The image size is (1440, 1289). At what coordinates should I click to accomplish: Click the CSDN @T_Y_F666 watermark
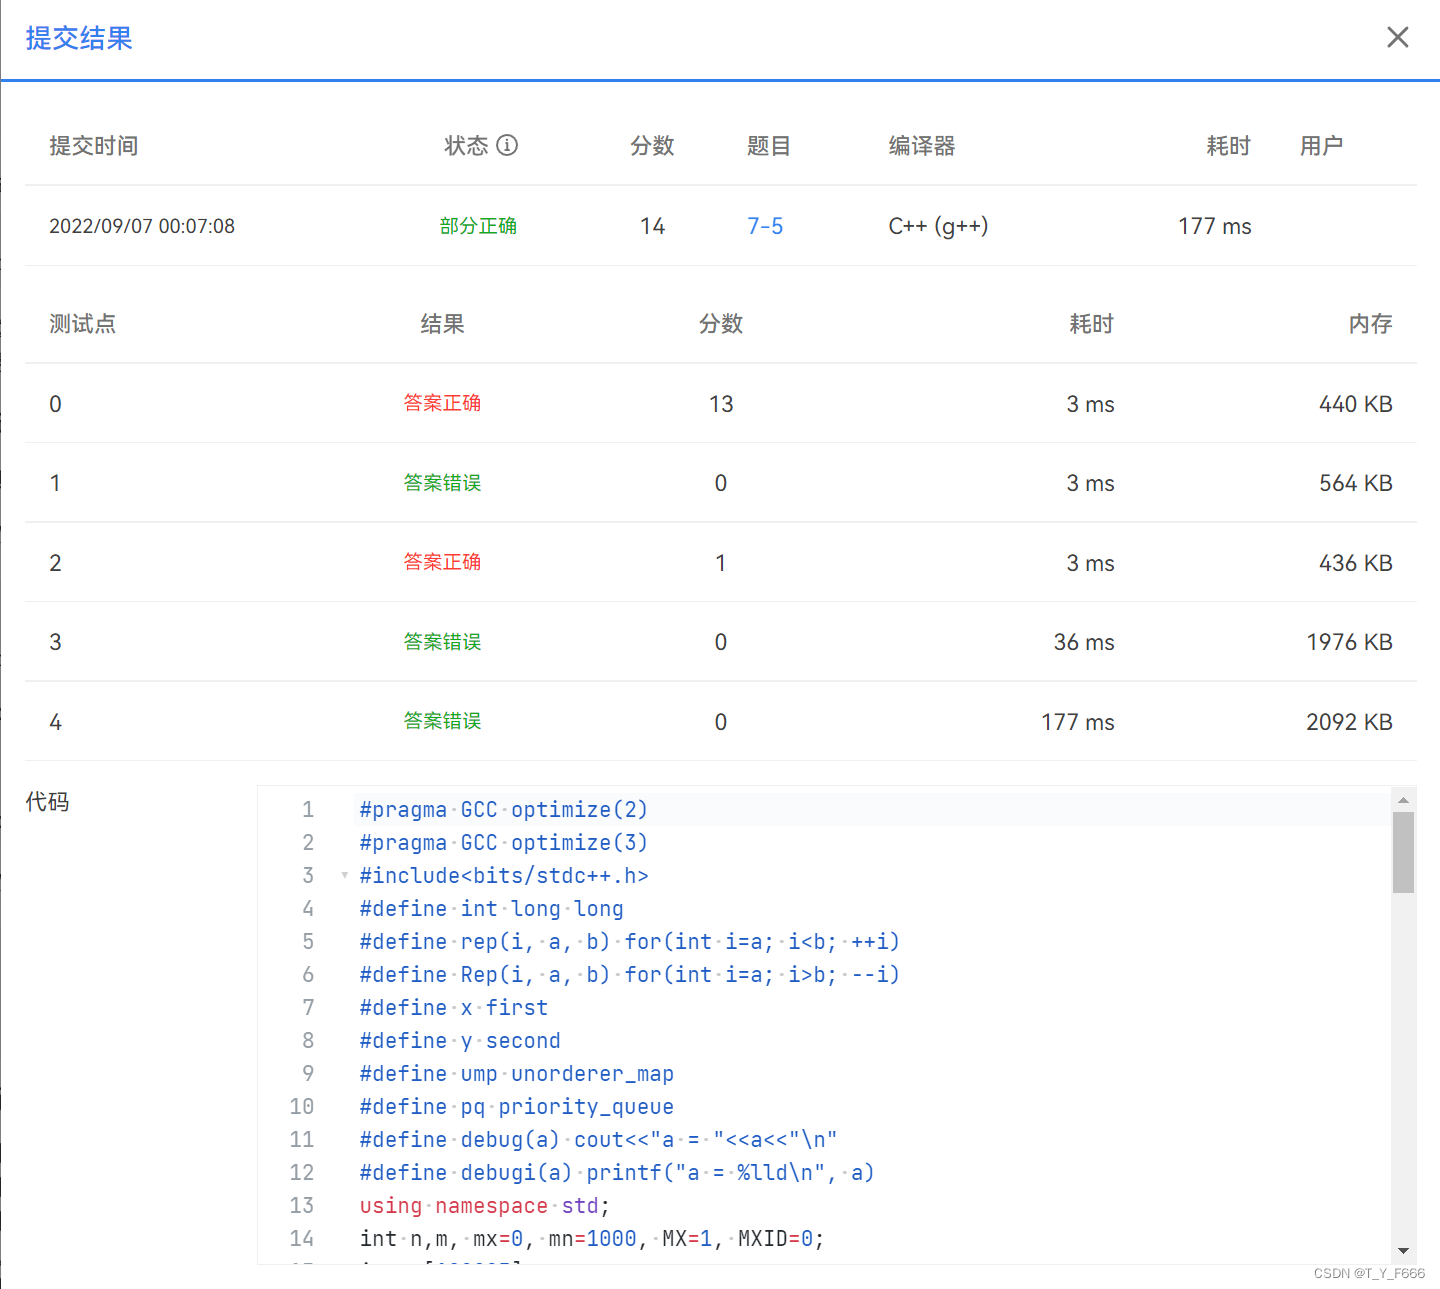[x=1367, y=1273]
